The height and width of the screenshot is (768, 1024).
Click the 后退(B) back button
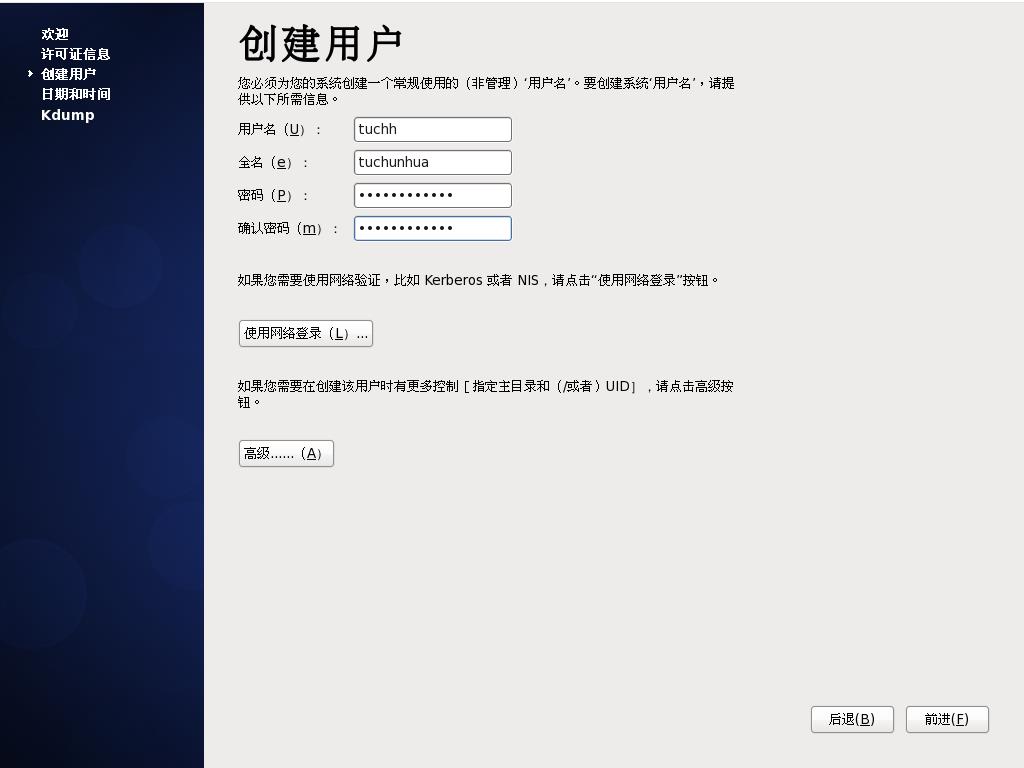coord(852,719)
